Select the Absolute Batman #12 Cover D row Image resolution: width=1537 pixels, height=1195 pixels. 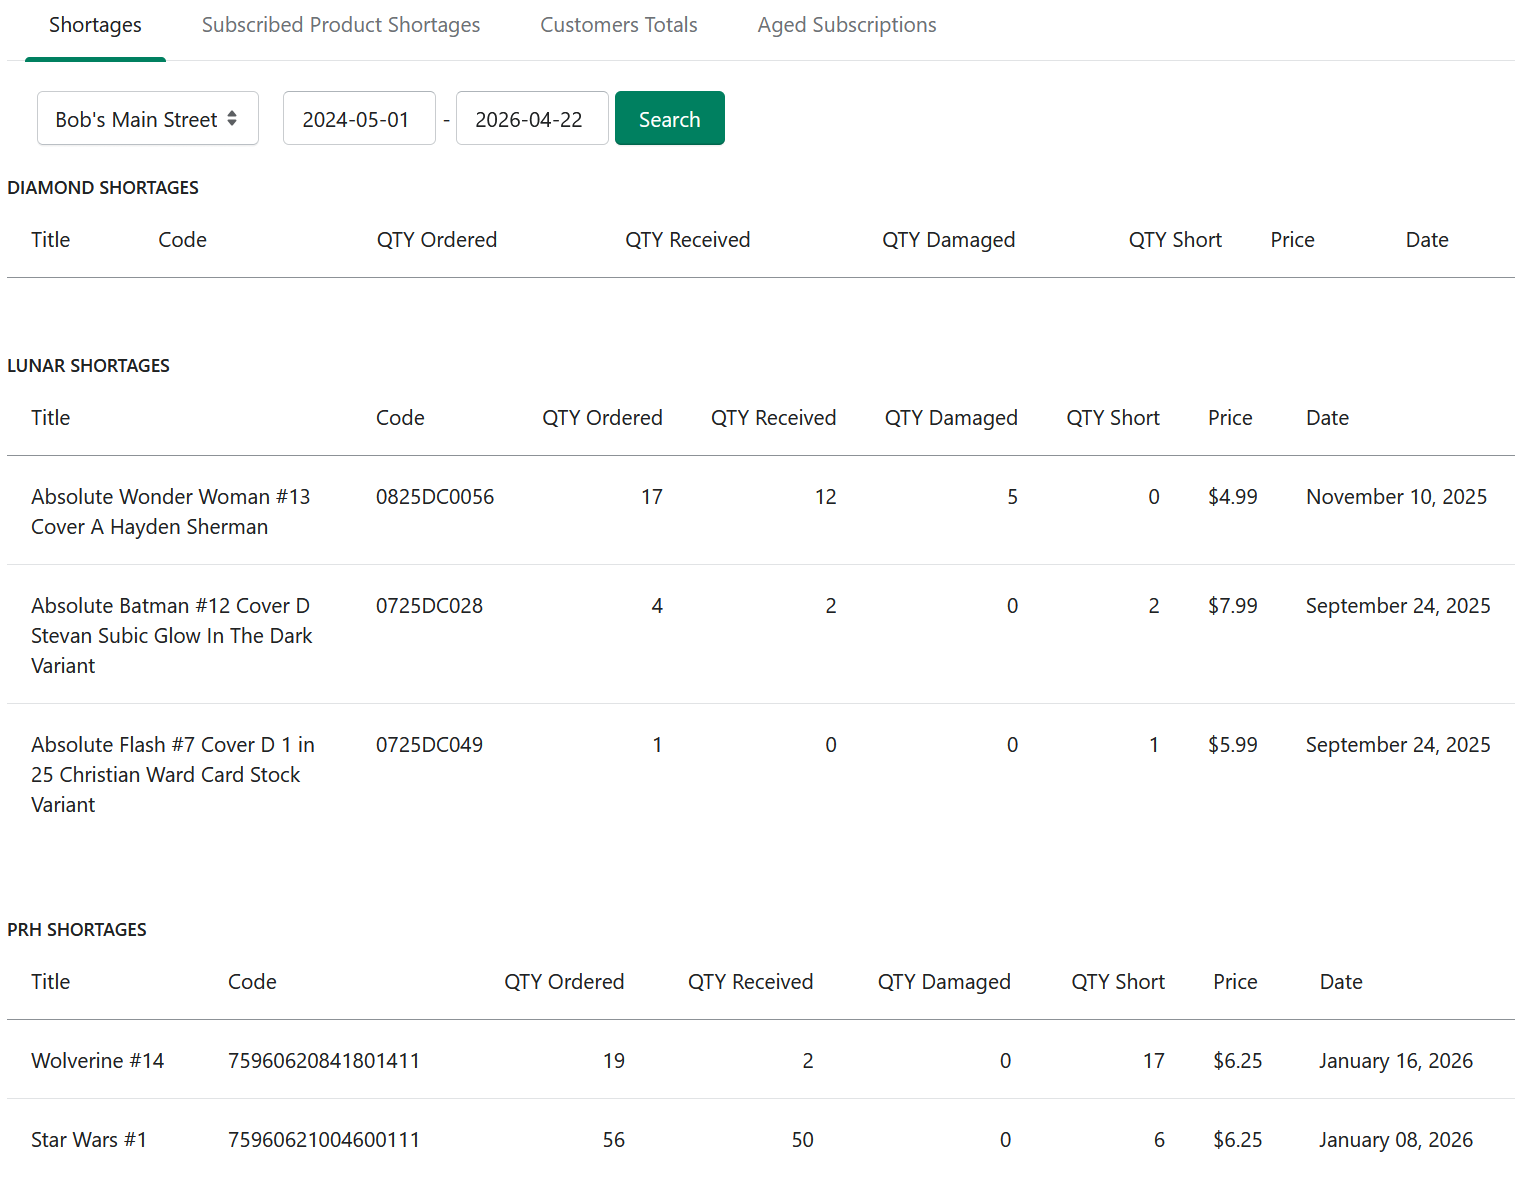click(761, 635)
